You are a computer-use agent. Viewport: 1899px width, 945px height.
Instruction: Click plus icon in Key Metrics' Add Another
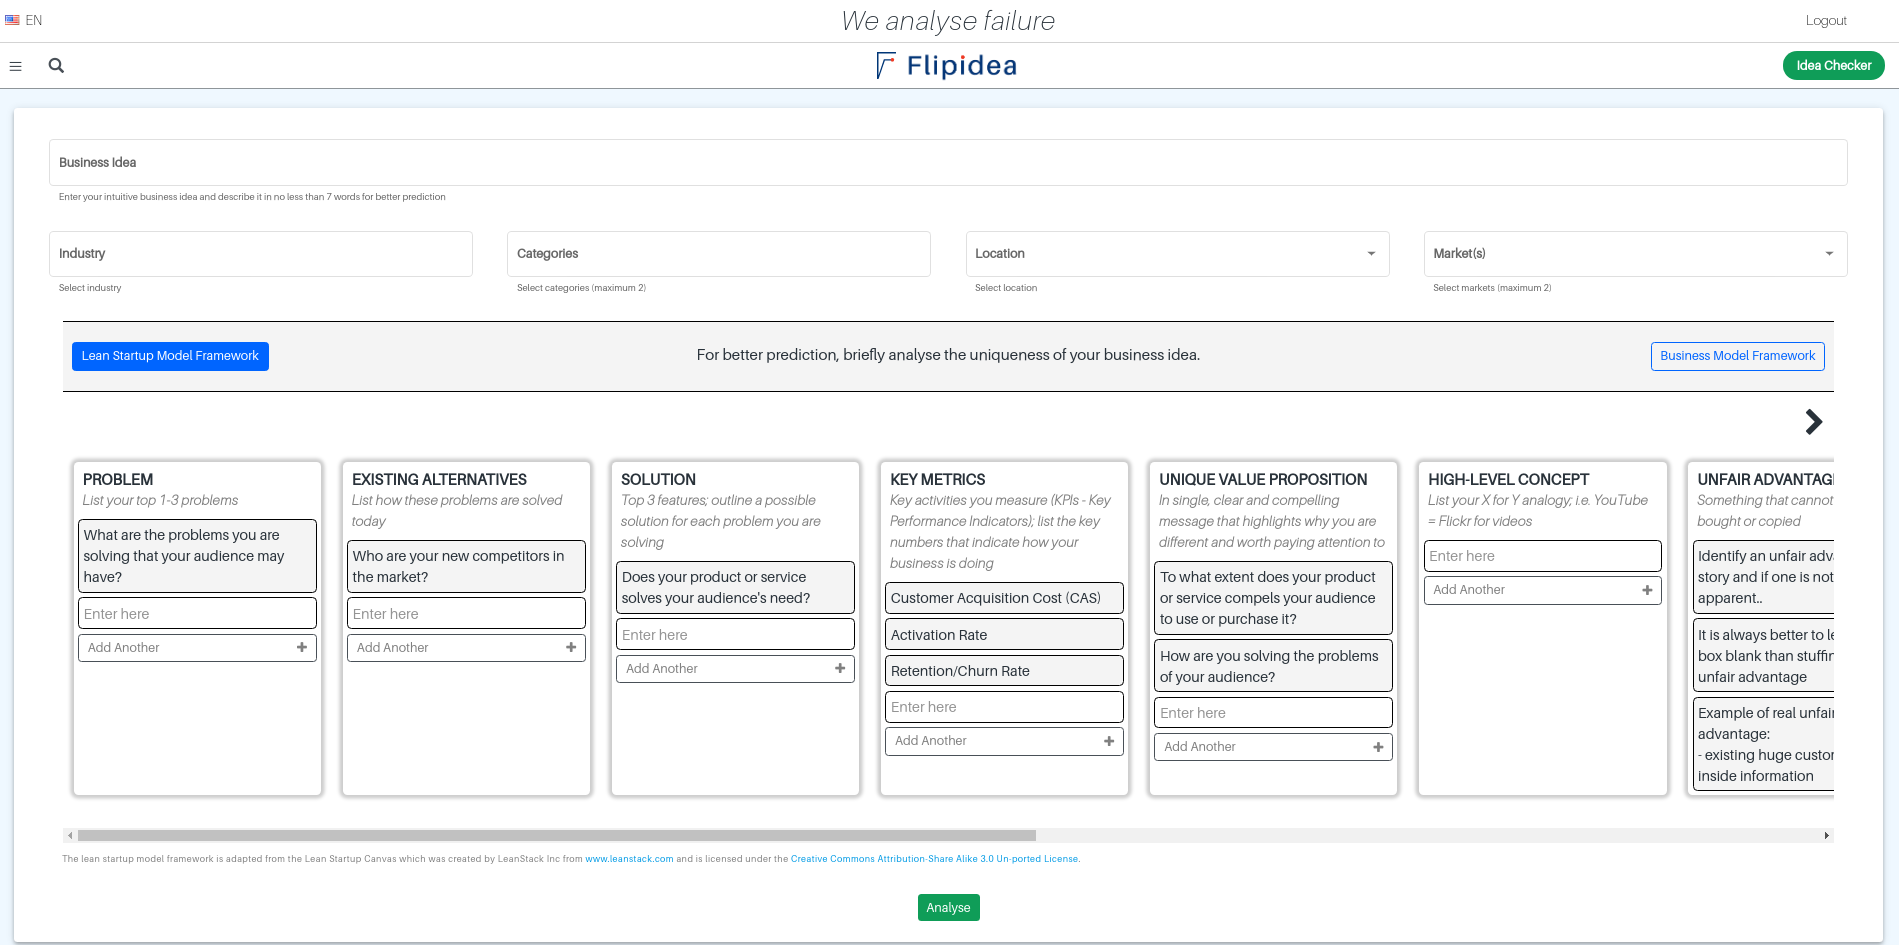pyautogui.click(x=1109, y=741)
